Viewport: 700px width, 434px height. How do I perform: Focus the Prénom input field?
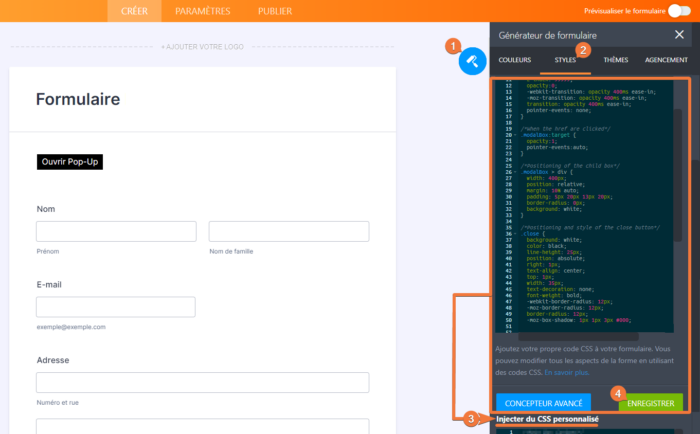click(x=116, y=231)
